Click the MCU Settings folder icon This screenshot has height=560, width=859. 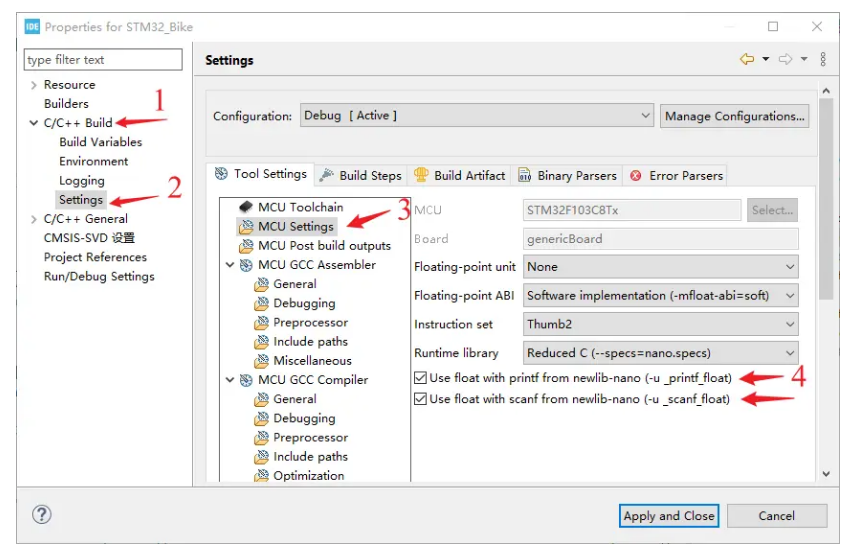coord(246,226)
